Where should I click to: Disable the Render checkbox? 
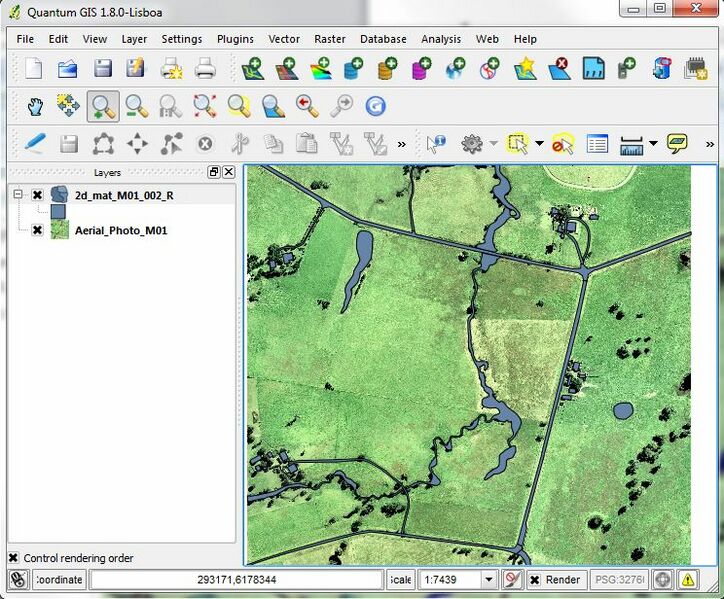pos(535,580)
